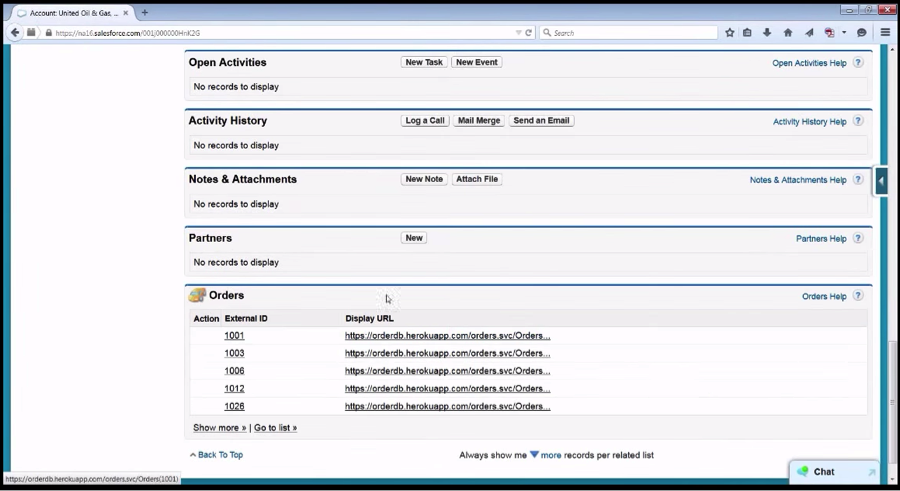Open order External ID 1006
The image size is (900, 491).
pos(234,371)
